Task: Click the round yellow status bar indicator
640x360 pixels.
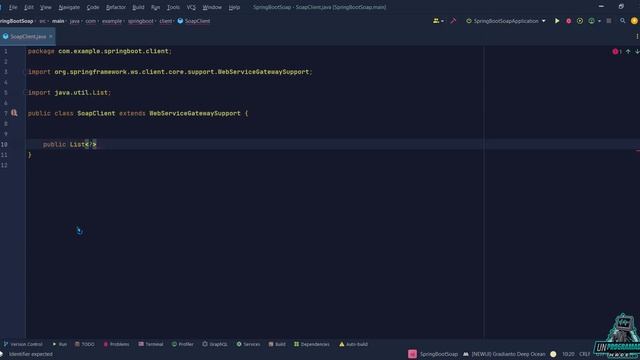Action: point(553,354)
